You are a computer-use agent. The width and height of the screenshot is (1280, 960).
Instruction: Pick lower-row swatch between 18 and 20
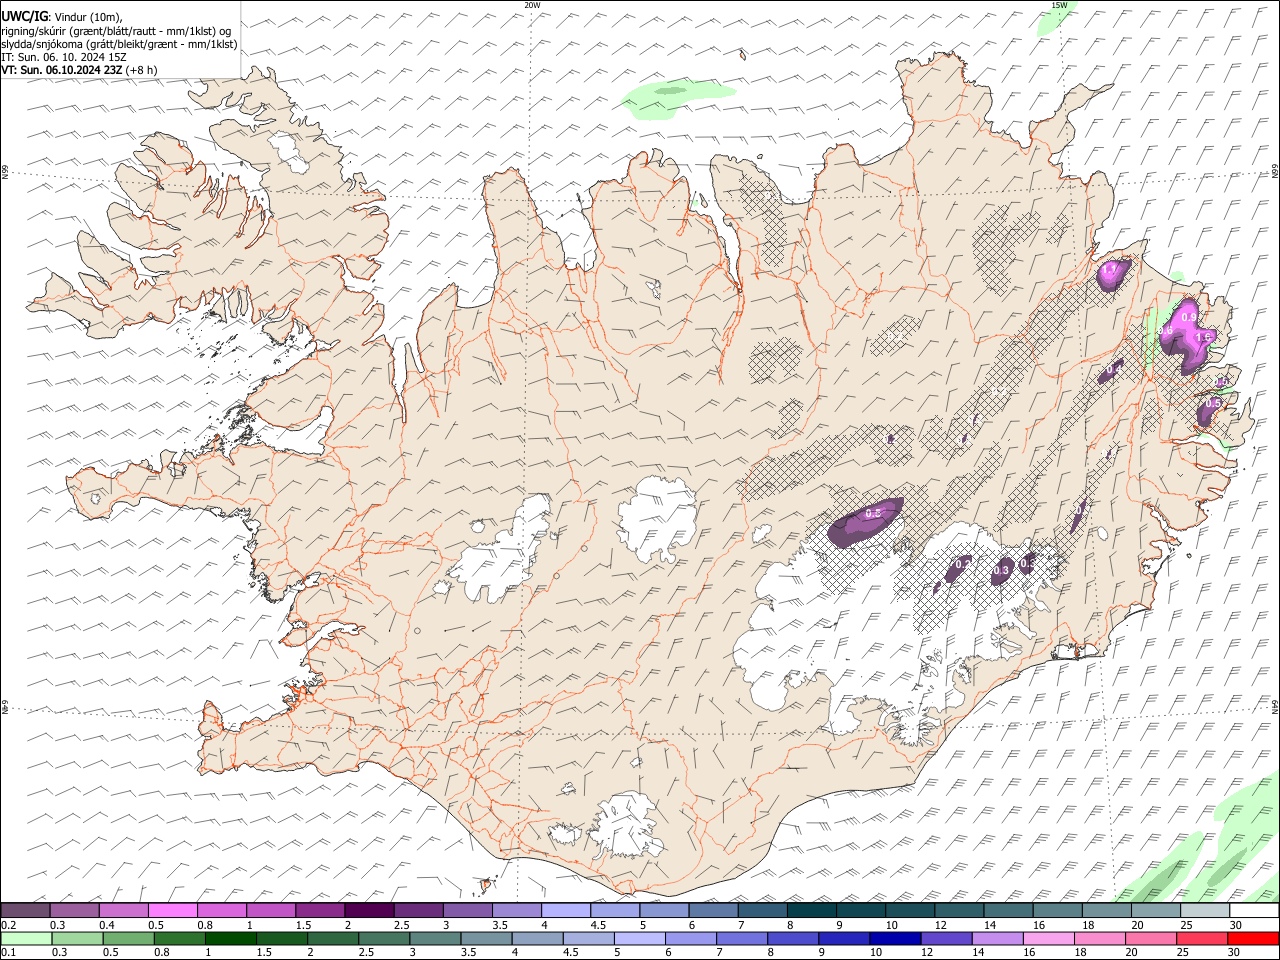(1098, 938)
